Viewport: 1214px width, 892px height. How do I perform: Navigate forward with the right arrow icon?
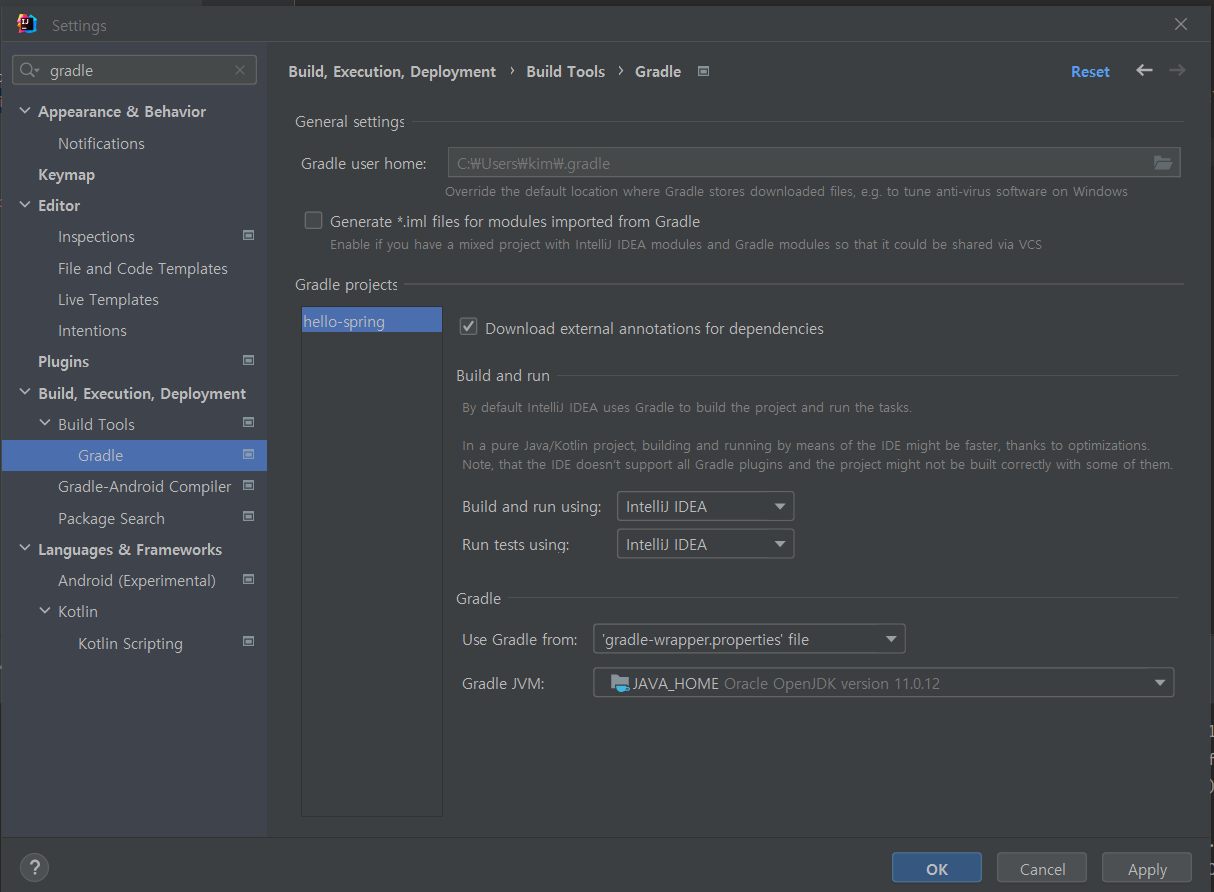1177,70
